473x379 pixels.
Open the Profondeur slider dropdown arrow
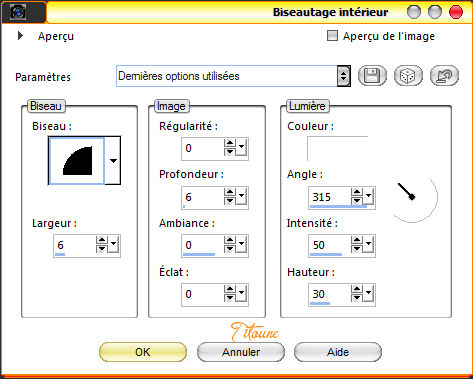click(x=241, y=197)
